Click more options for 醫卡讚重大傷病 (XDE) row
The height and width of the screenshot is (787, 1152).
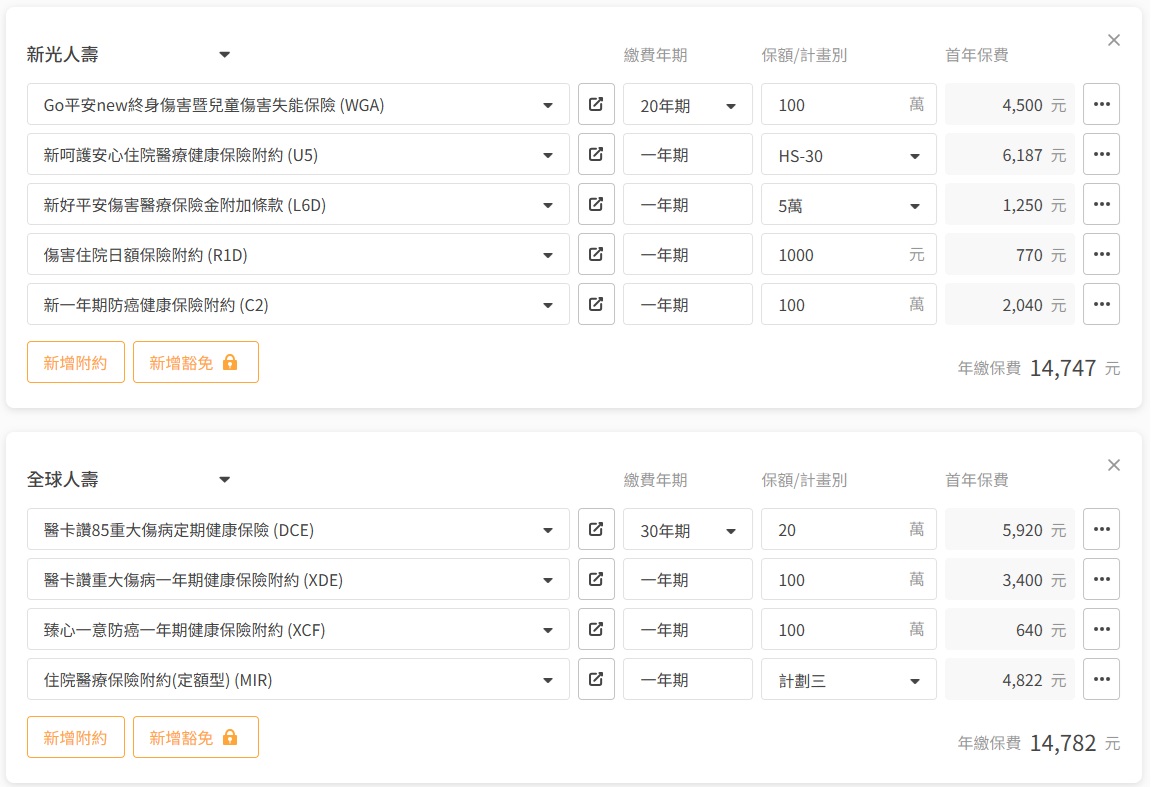1101,579
